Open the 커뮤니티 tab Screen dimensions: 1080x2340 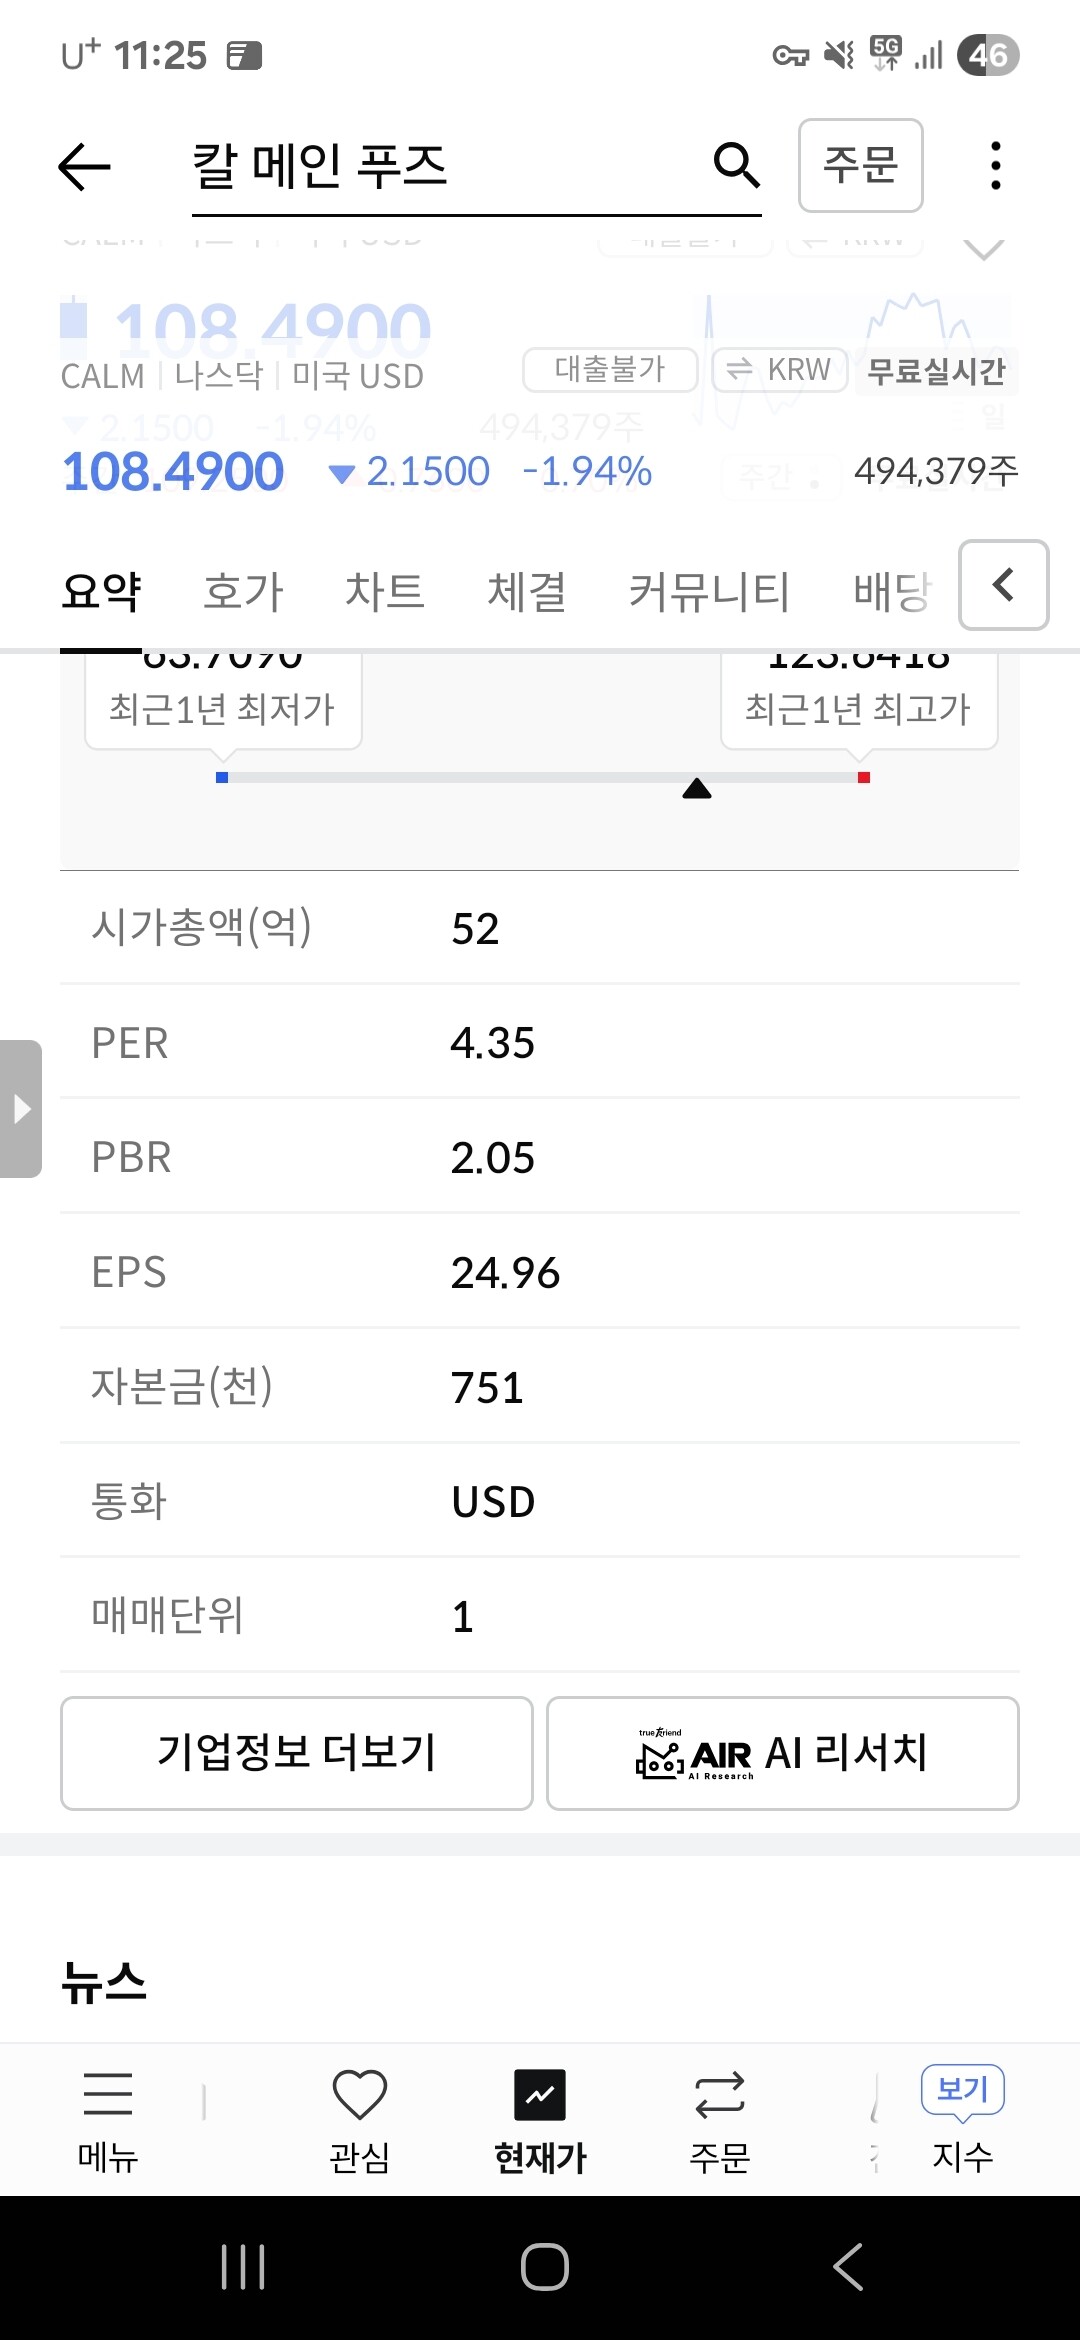(709, 591)
